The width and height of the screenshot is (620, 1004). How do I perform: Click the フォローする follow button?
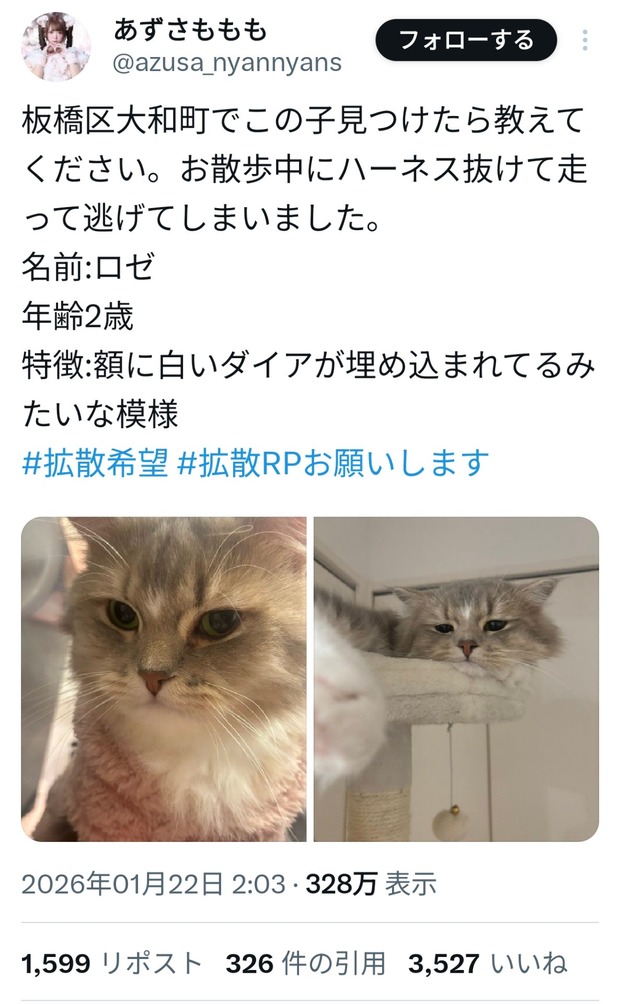click(466, 40)
